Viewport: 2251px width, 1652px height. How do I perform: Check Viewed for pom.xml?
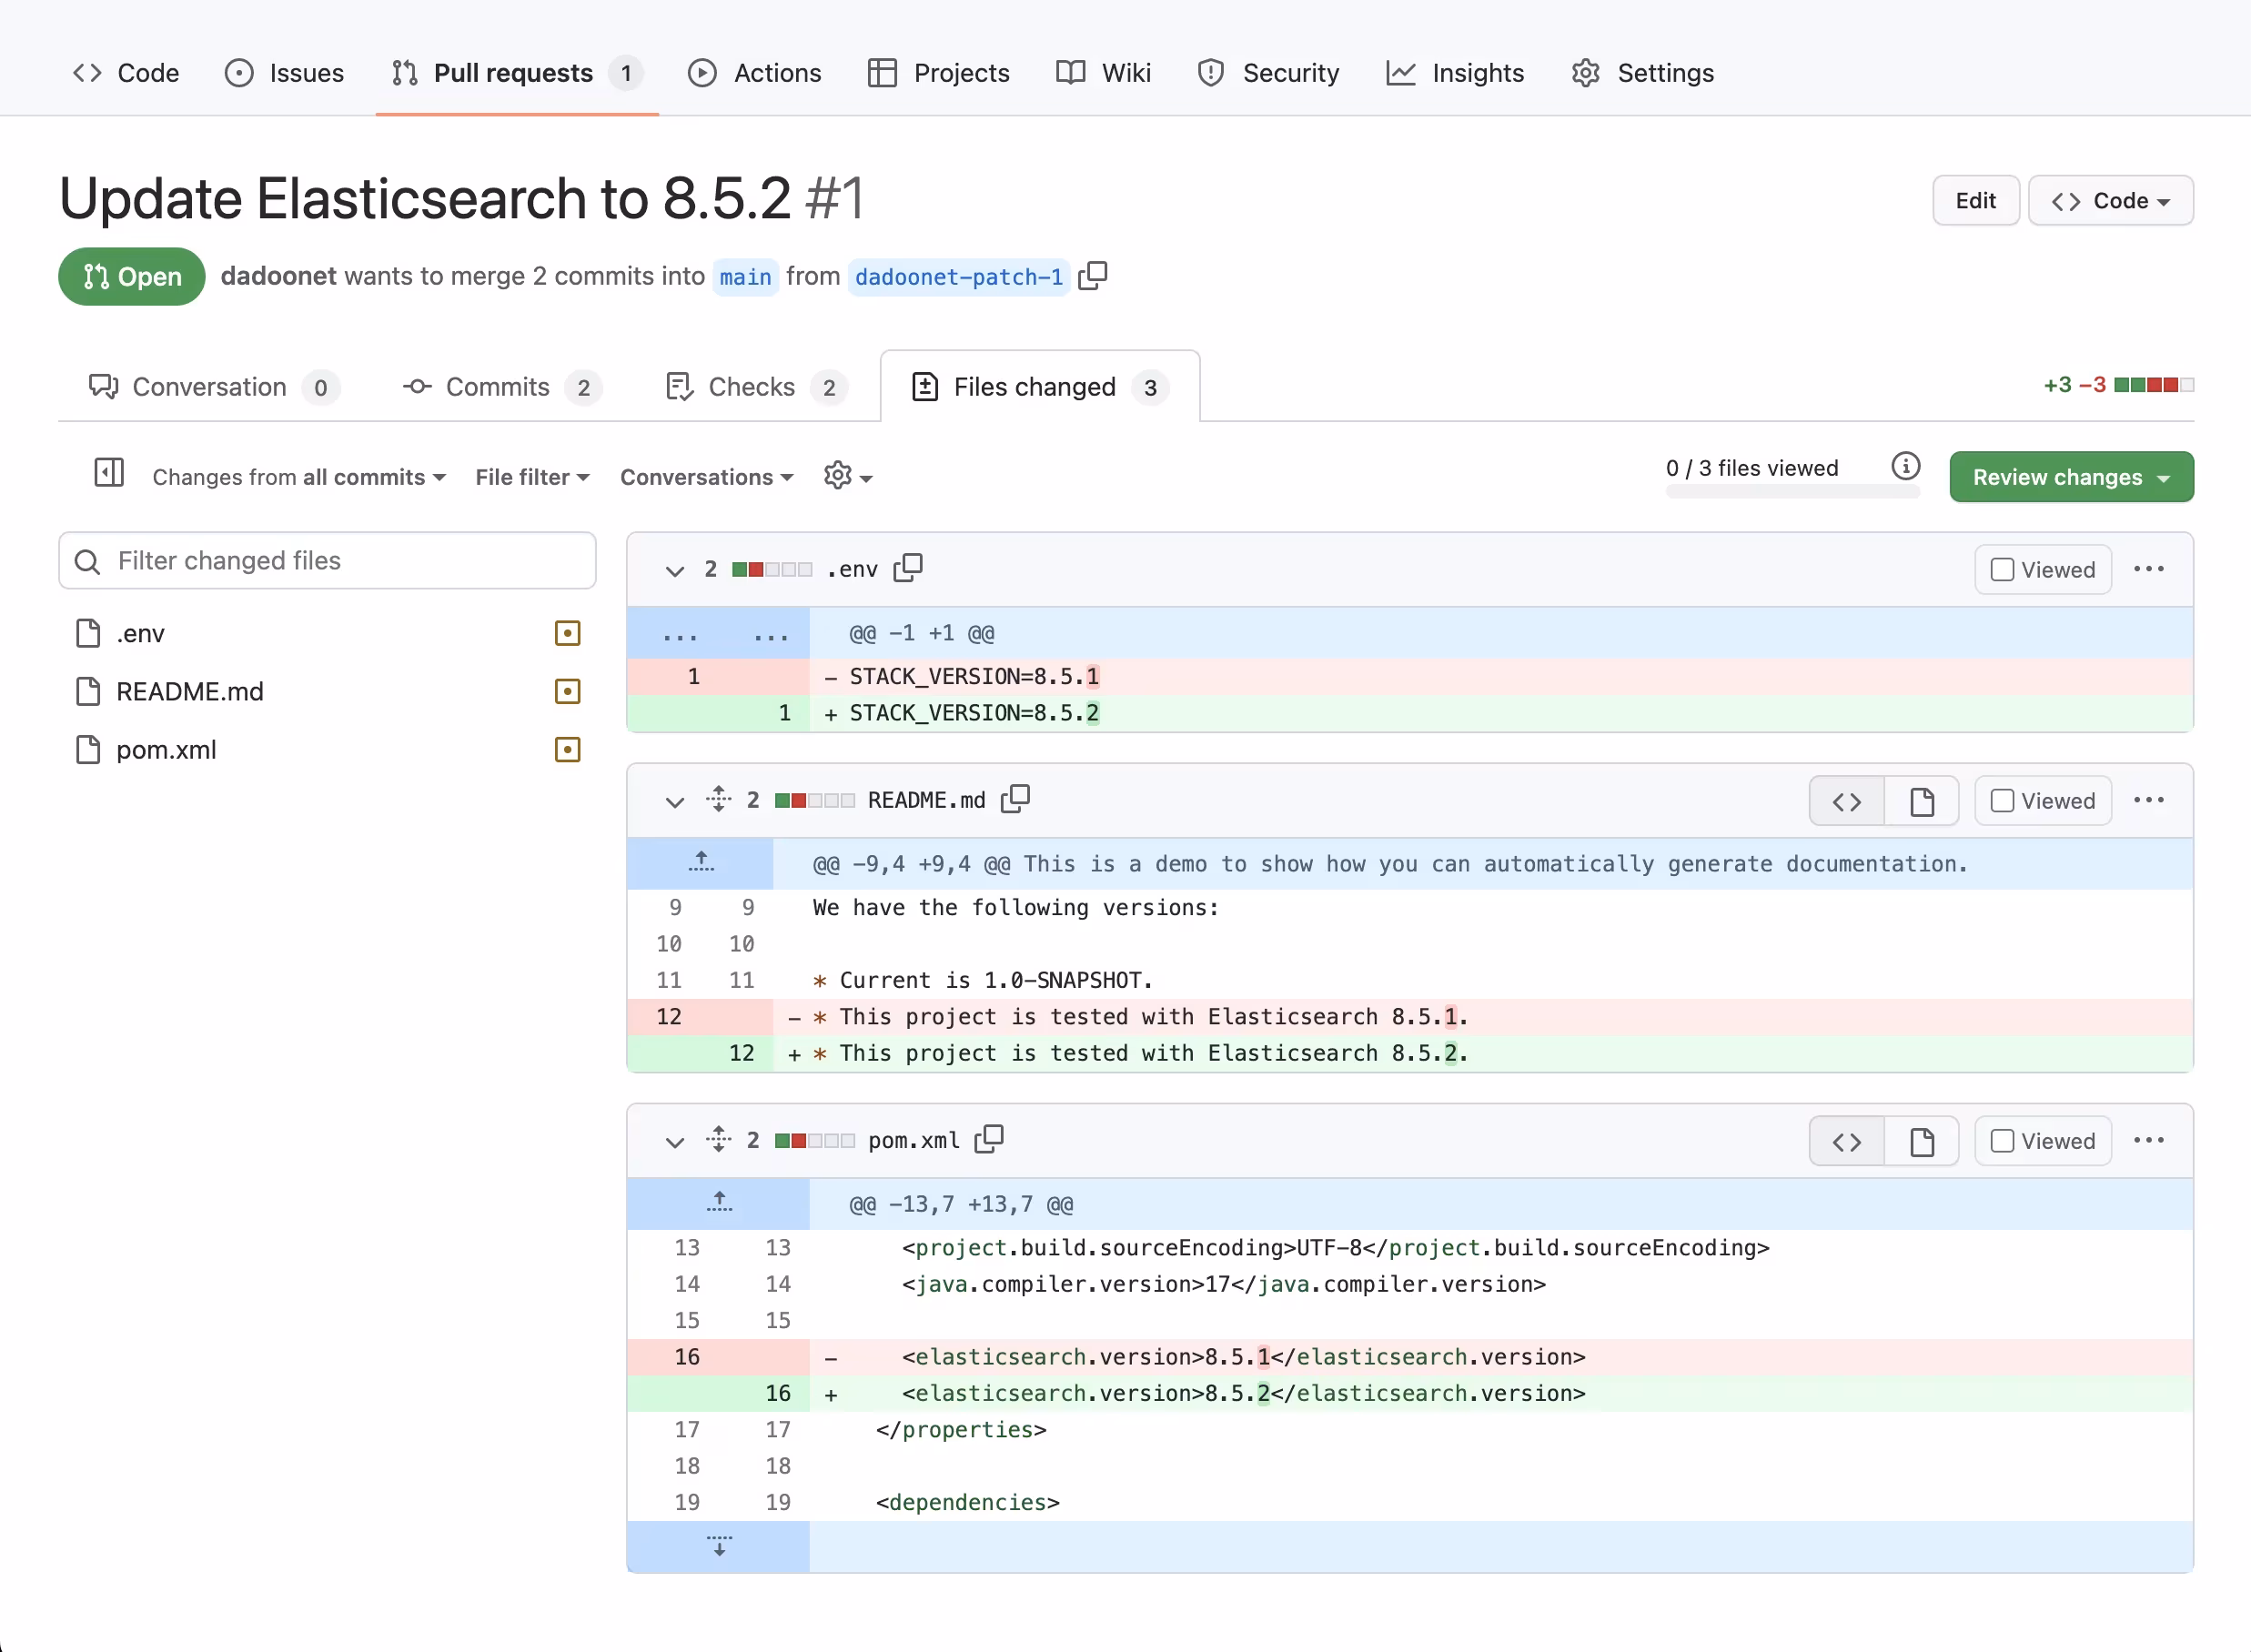click(2002, 1142)
